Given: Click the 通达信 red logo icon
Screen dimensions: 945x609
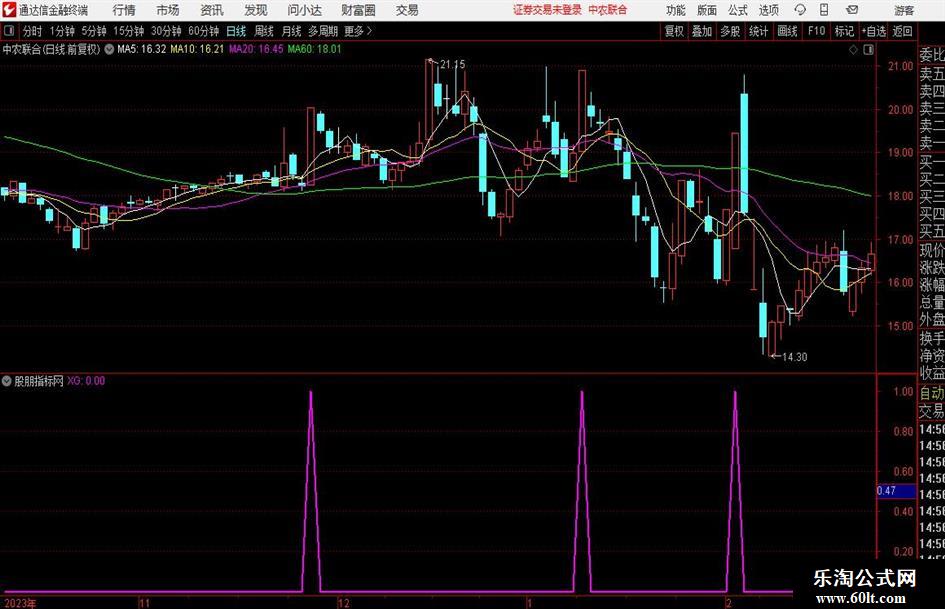Looking at the screenshot, I should [9, 10].
